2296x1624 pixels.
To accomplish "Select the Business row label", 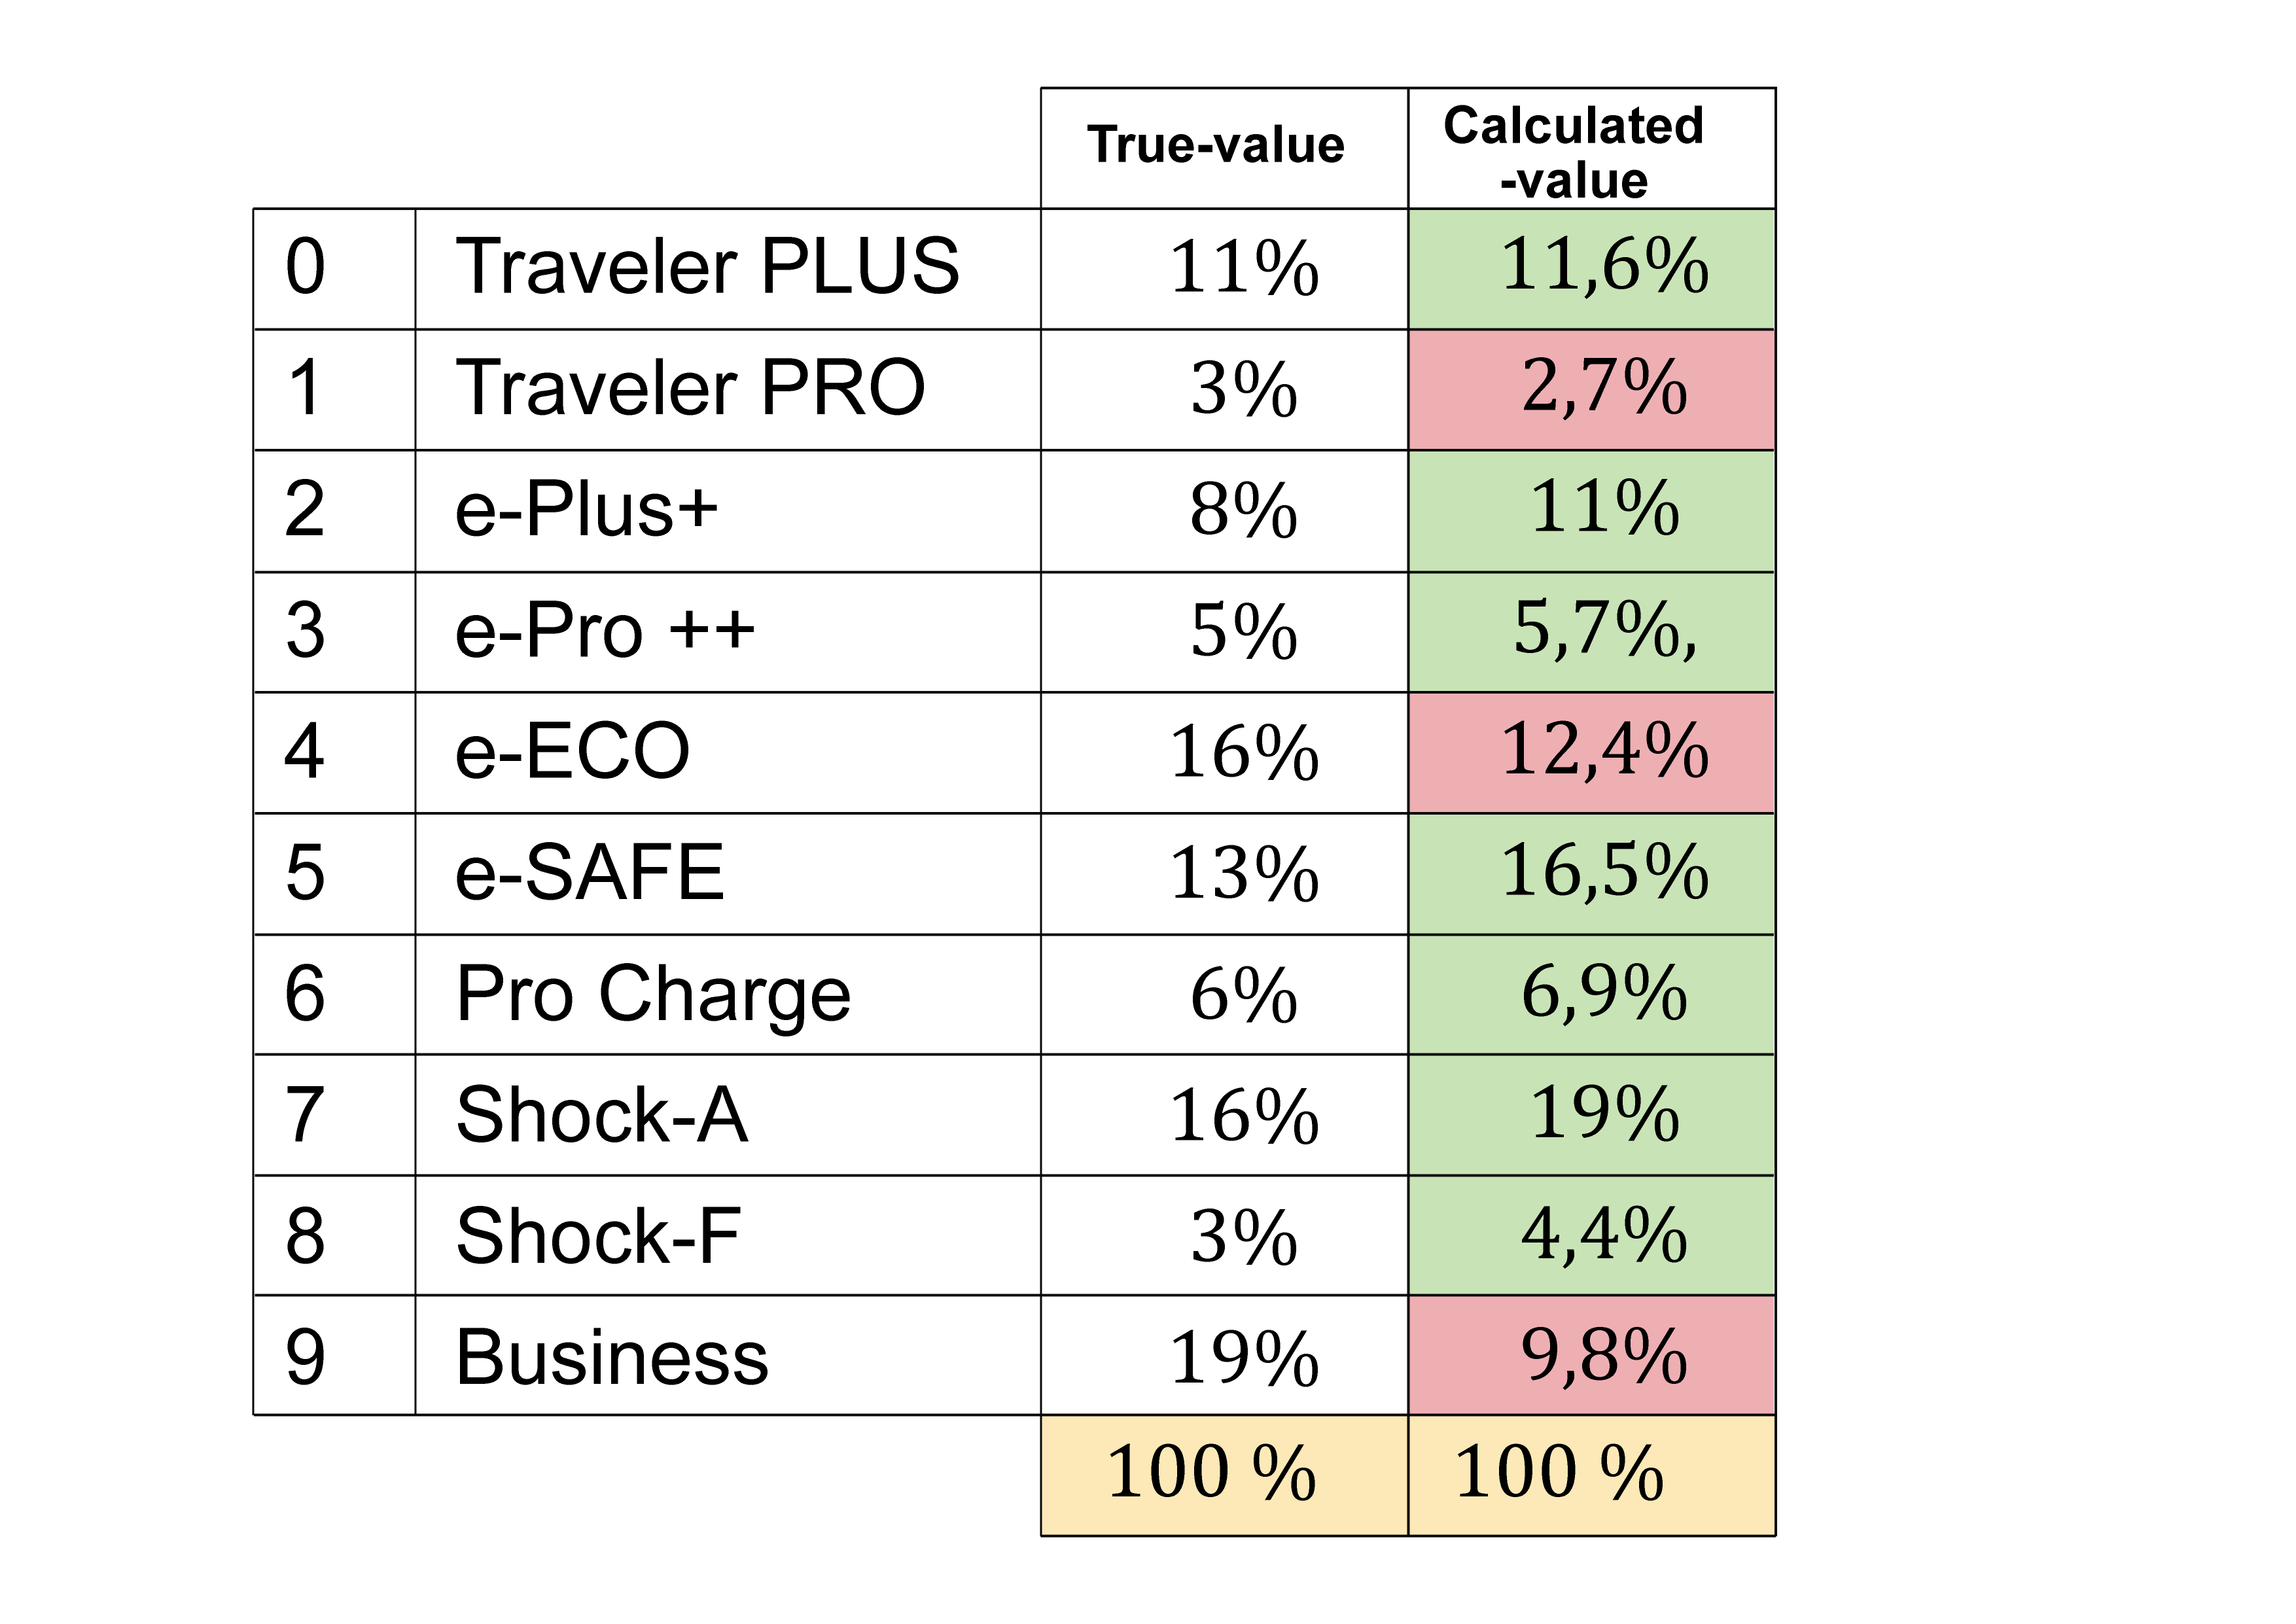I will coord(612,1358).
